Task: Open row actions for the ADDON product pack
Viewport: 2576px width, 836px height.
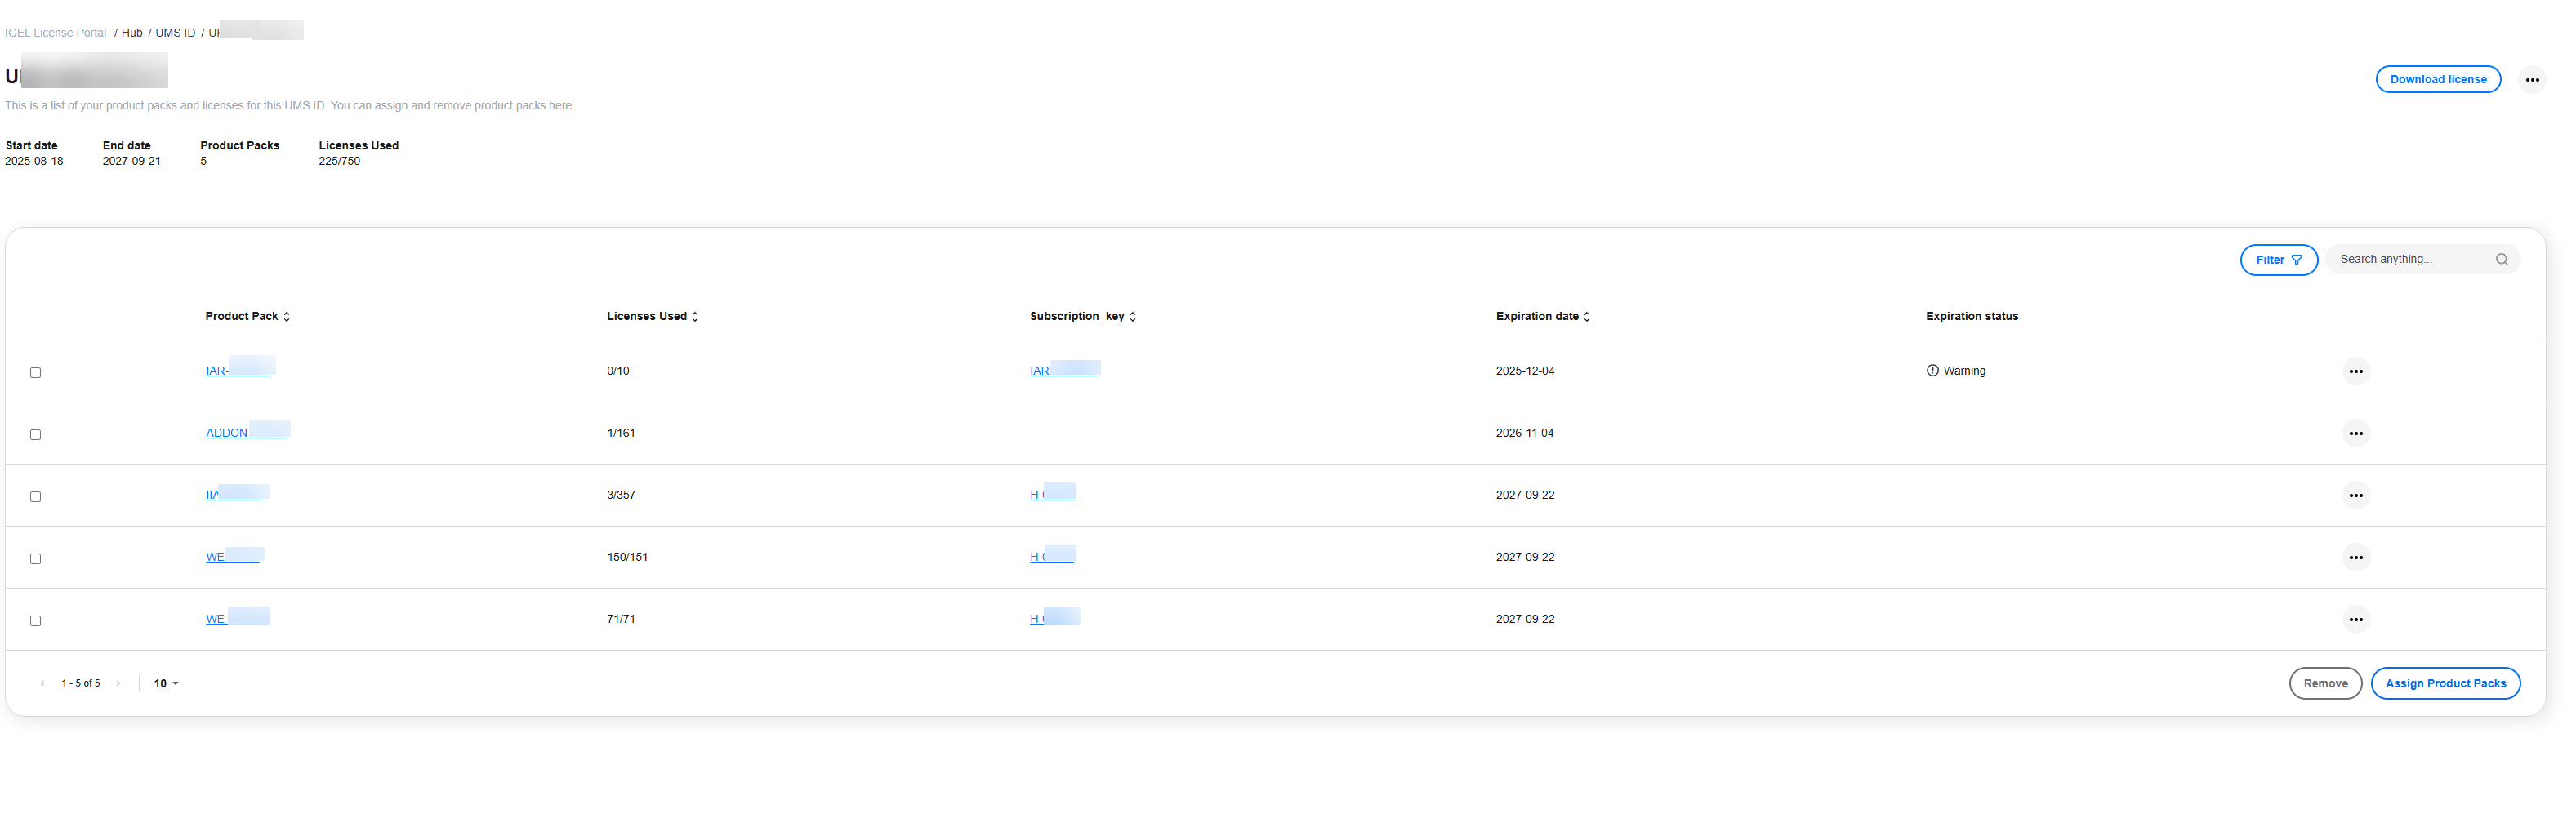Action: (2355, 433)
